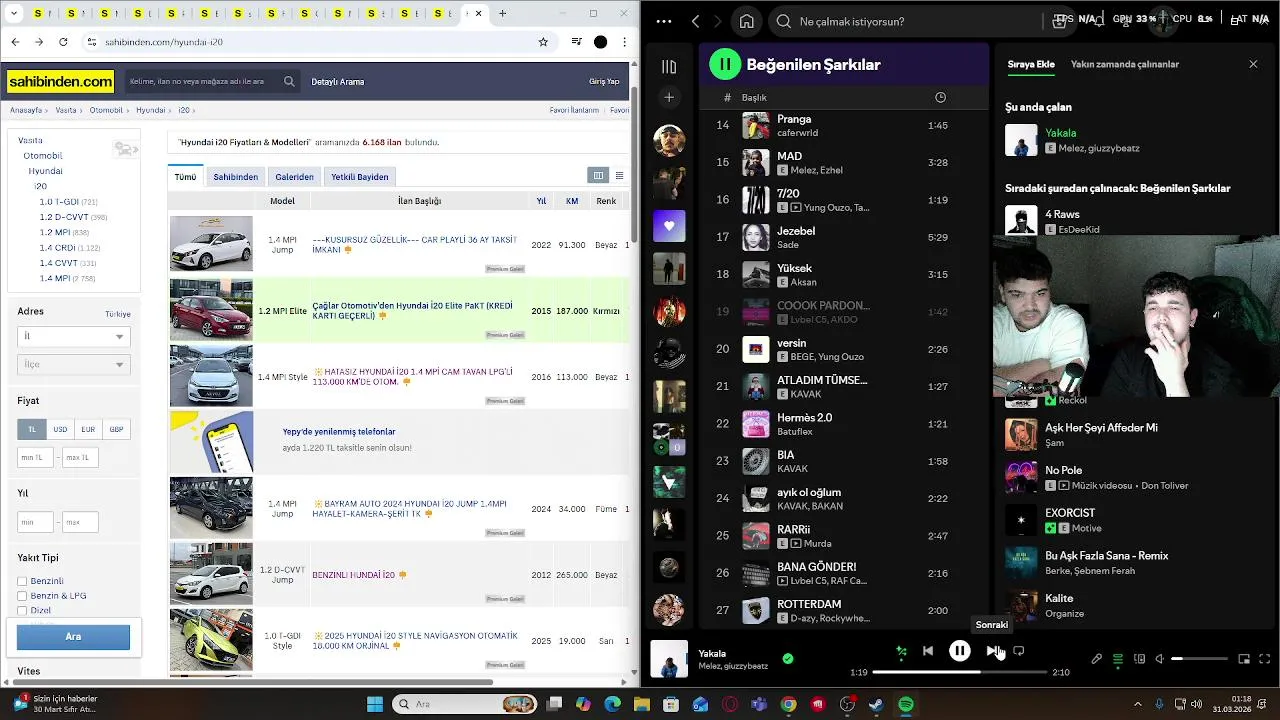1280x720 pixels.
Task: Check the Benzinli fuel checkbox
Action: pyautogui.click(x=22, y=581)
